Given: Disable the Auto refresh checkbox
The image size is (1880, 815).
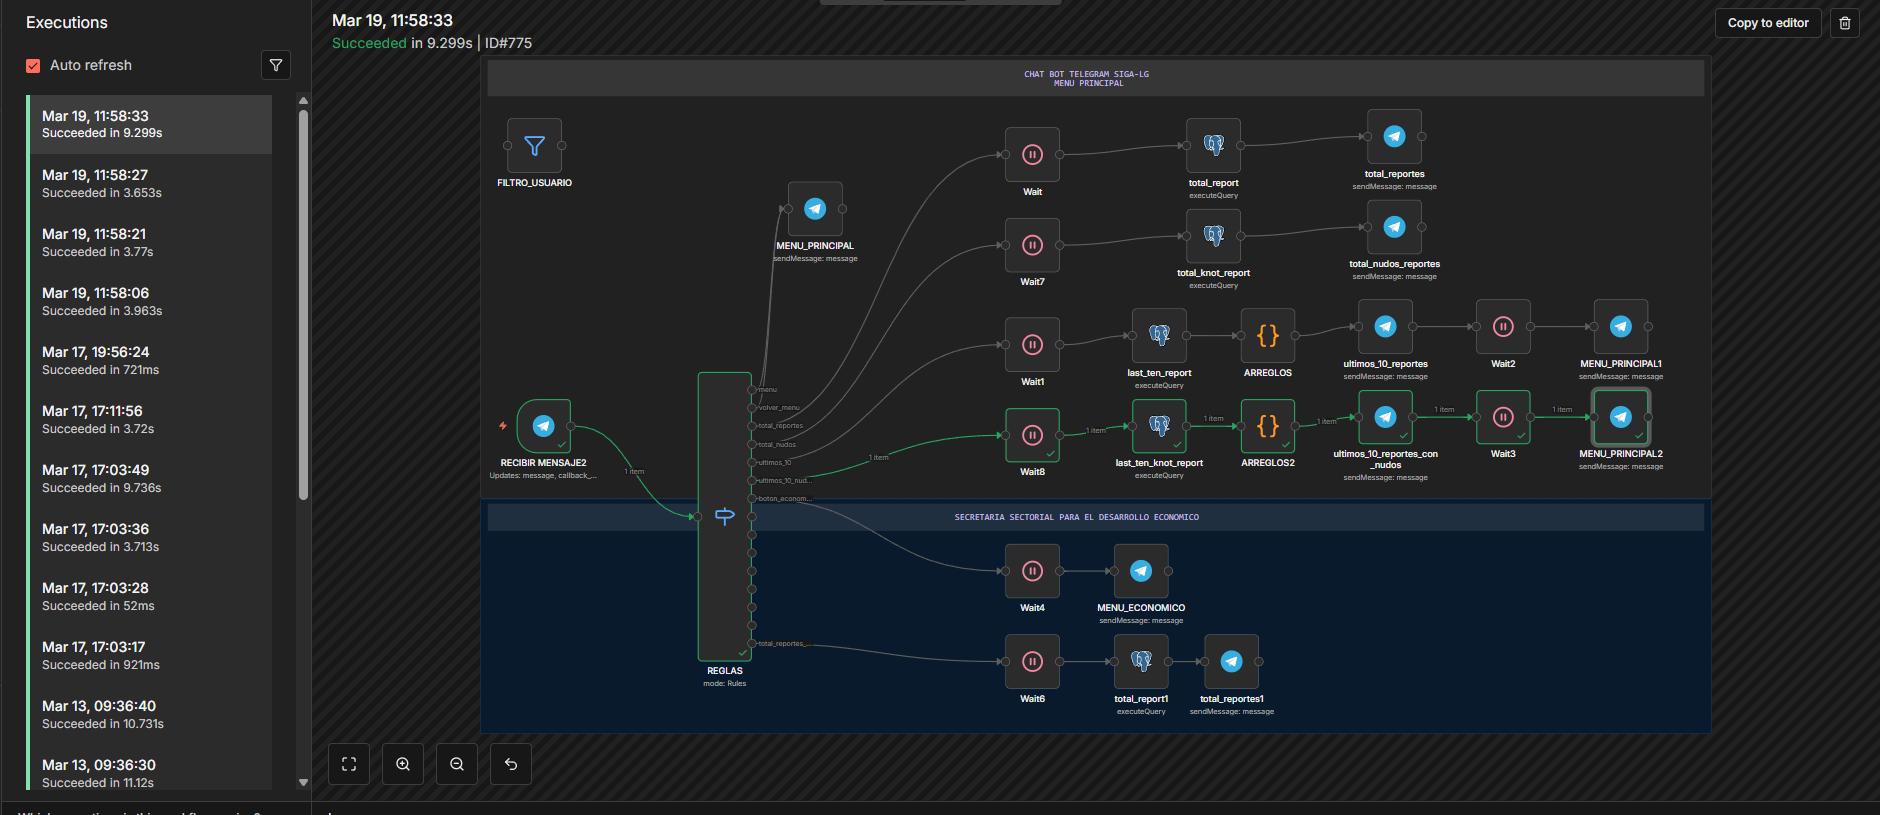Looking at the screenshot, I should click(x=33, y=65).
